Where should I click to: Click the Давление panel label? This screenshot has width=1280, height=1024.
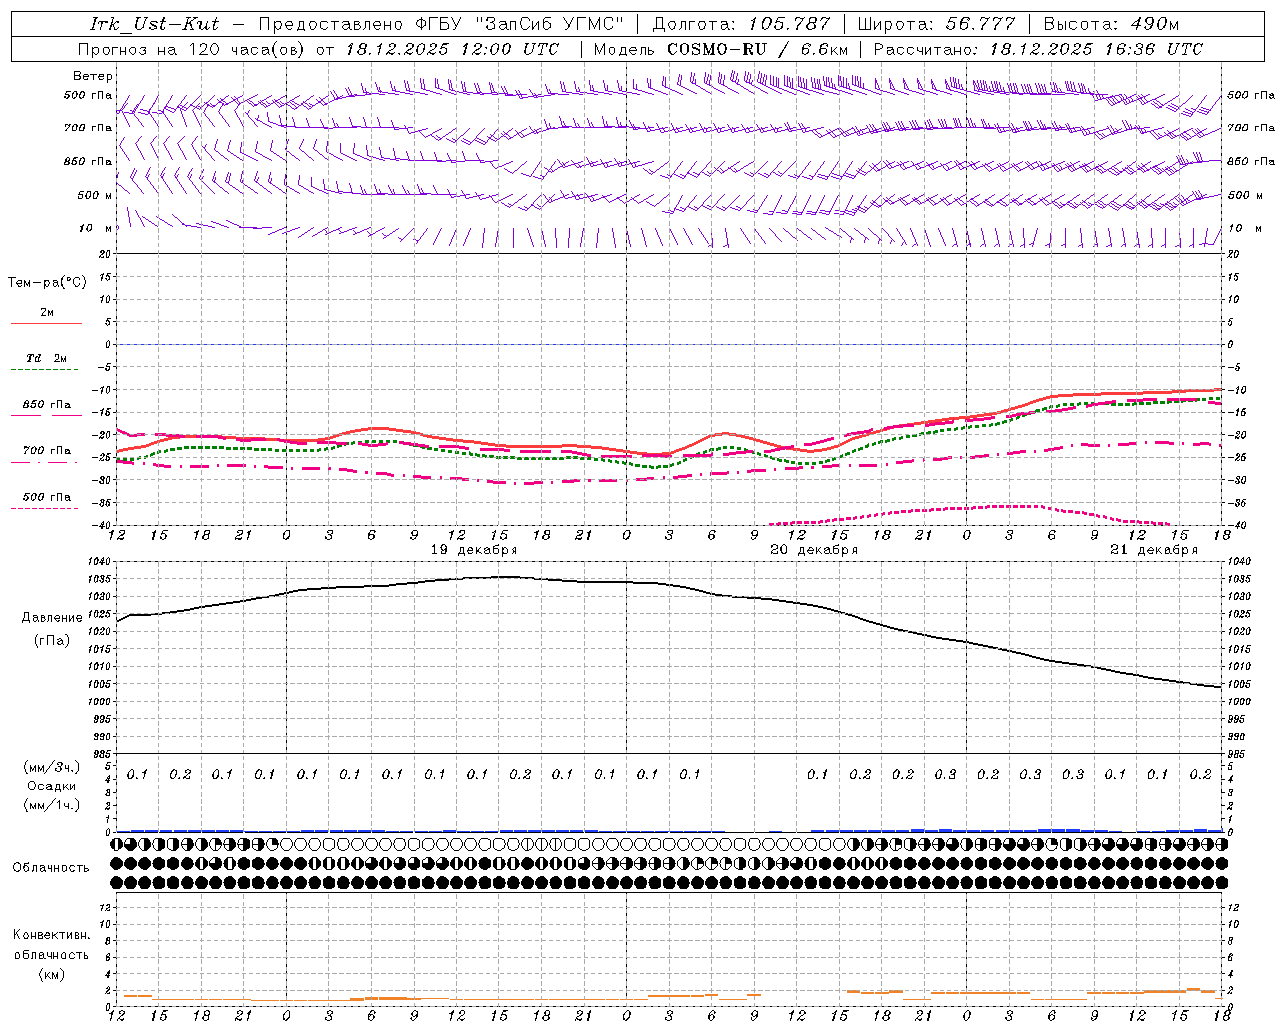(52, 618)
